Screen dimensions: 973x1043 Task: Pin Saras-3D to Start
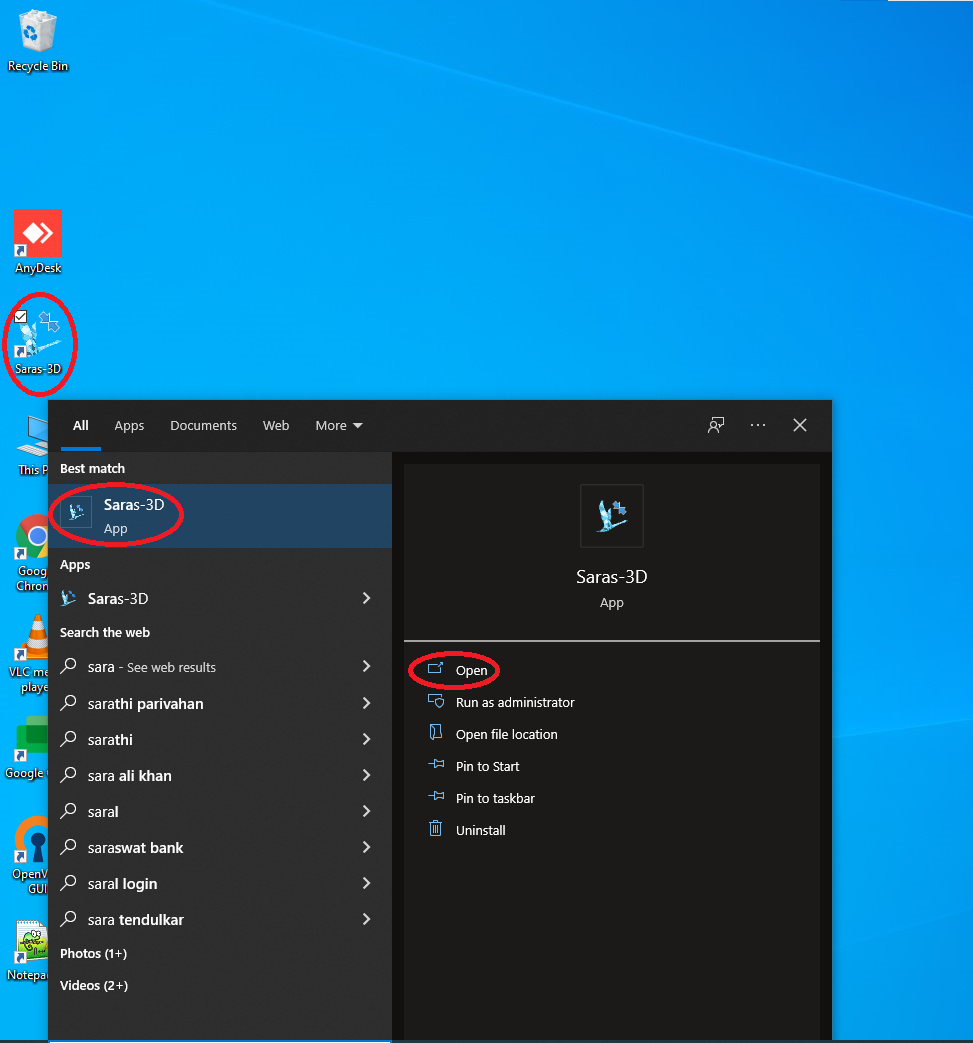474,766
